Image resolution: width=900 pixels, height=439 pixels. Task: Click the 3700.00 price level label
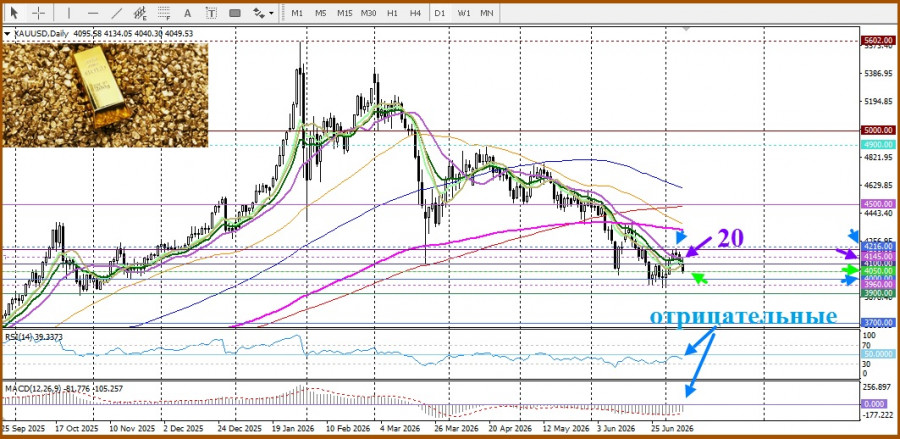click(878, 323)
